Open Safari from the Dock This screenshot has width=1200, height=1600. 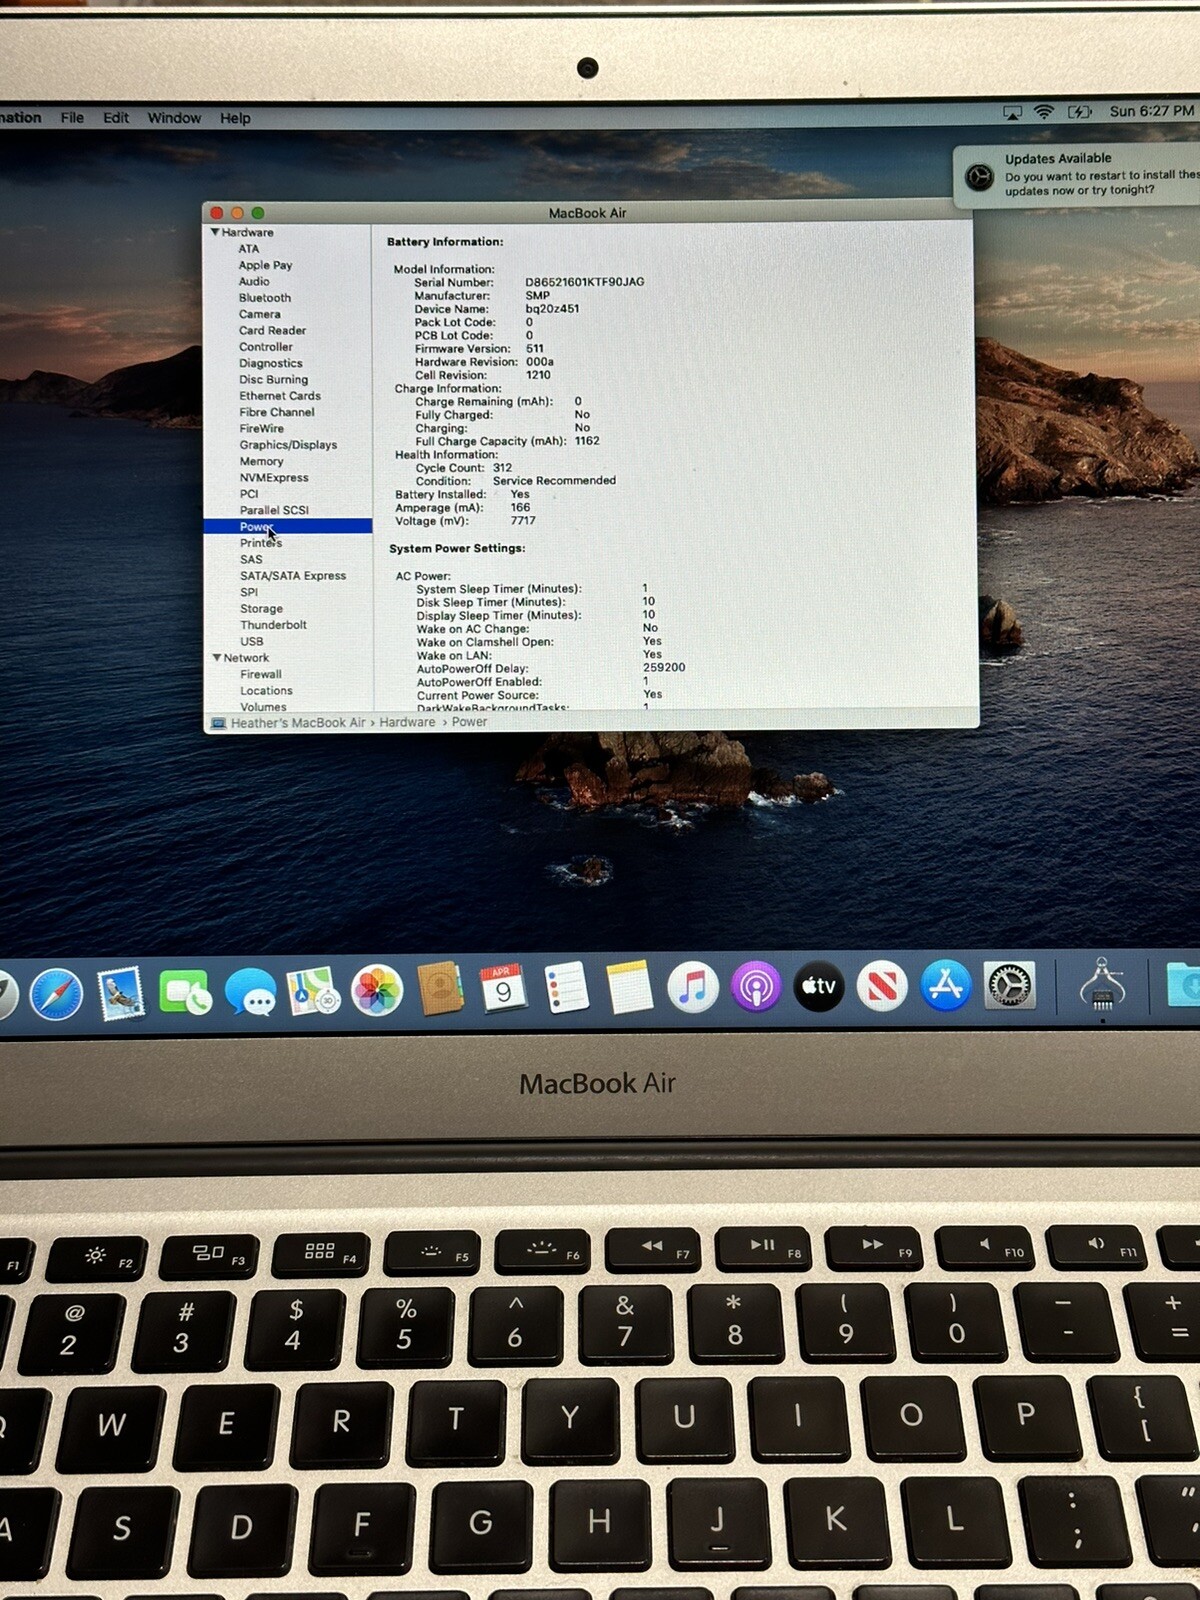tap(56, 994)
